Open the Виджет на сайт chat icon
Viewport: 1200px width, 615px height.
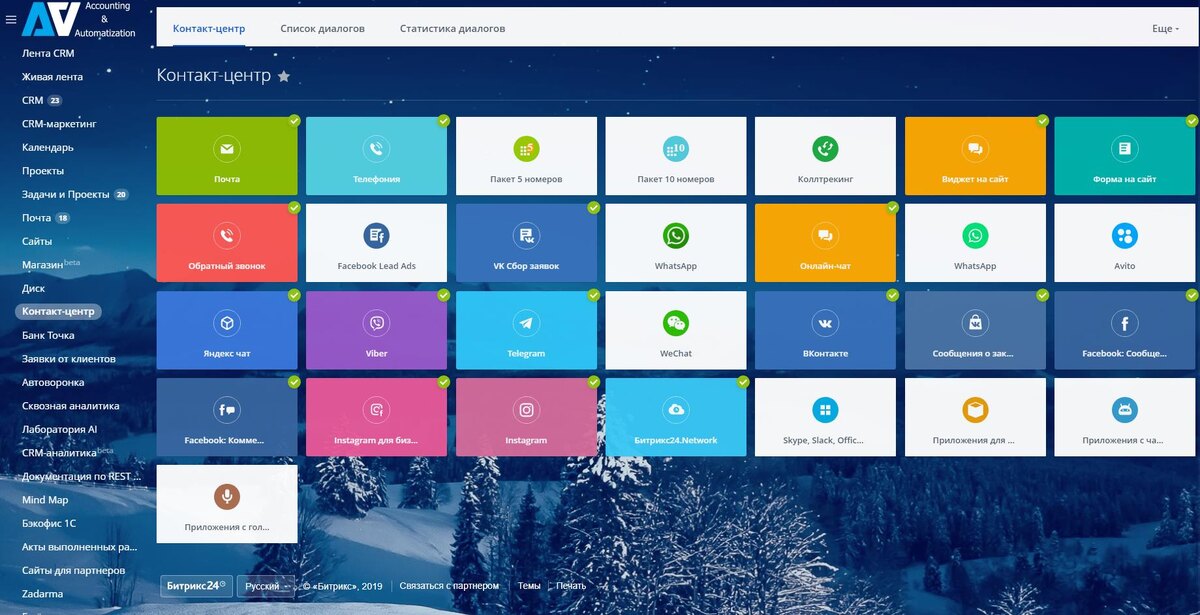click(x=975, y=149)
